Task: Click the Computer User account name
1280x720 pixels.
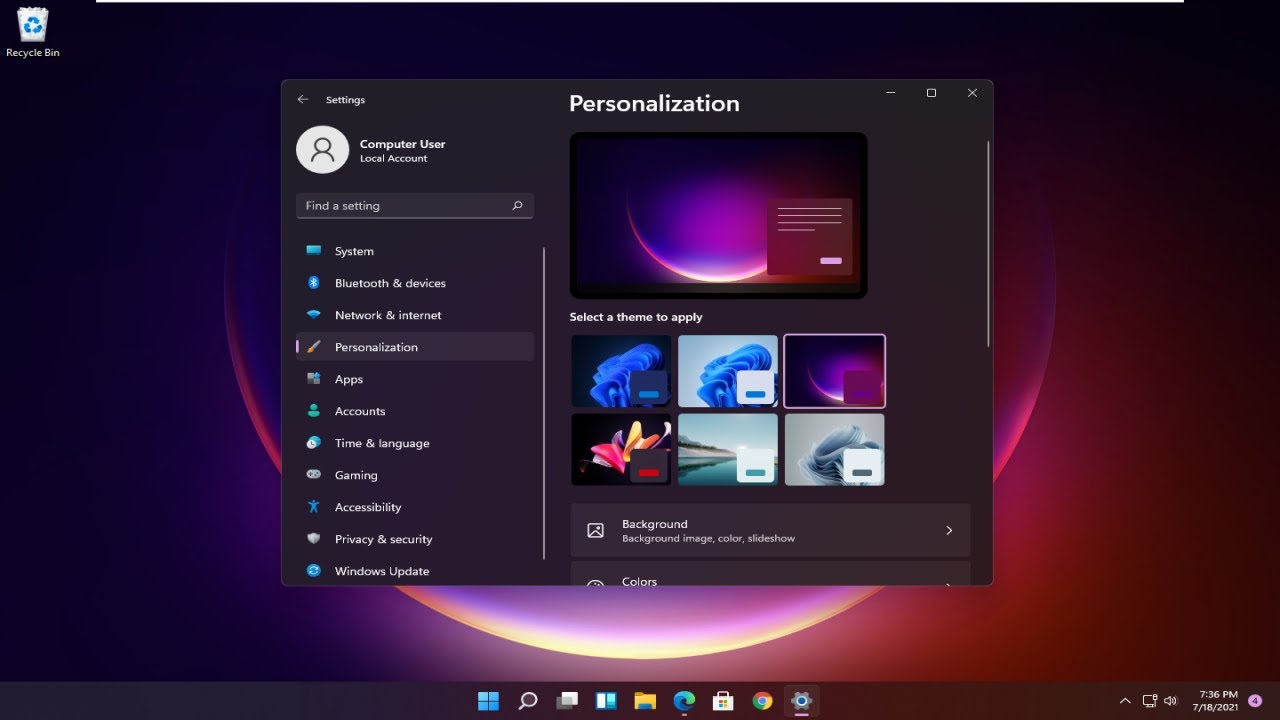Action: [403, 144]
